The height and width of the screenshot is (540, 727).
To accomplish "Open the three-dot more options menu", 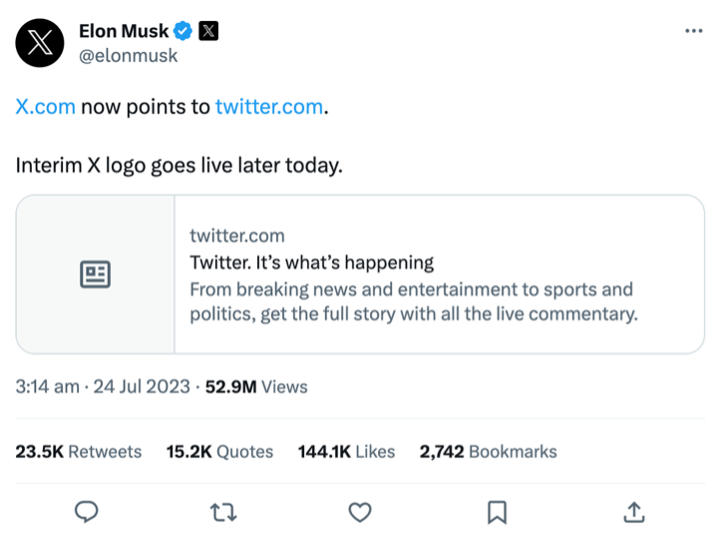I will click(693, 31).
